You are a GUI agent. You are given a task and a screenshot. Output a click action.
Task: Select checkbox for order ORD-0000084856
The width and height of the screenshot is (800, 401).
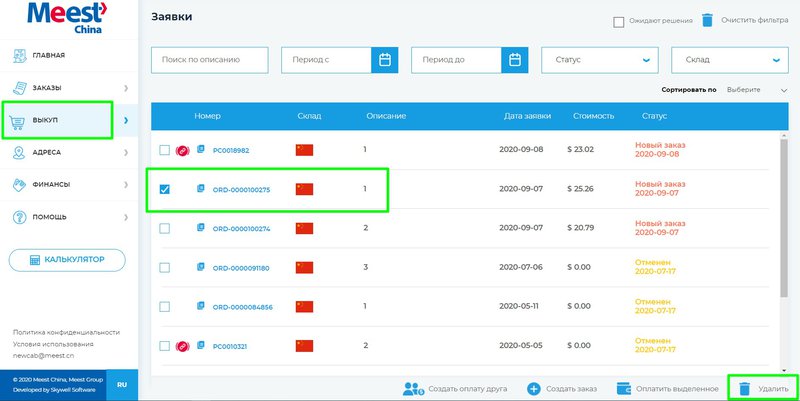tap(164, 307)
